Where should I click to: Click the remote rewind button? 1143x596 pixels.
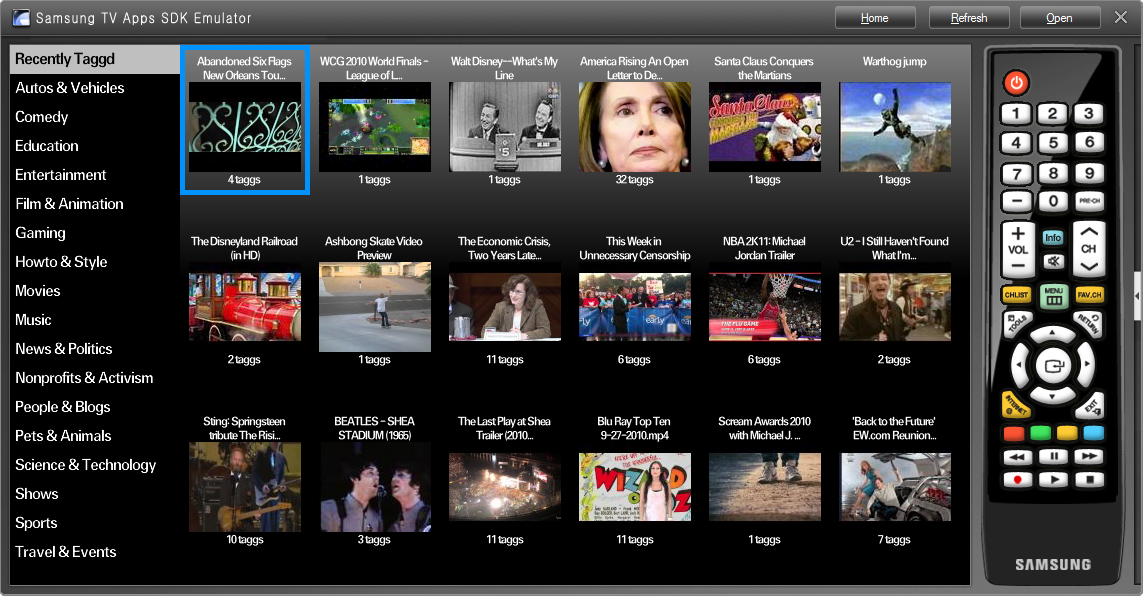click(x=1018, y=457)
